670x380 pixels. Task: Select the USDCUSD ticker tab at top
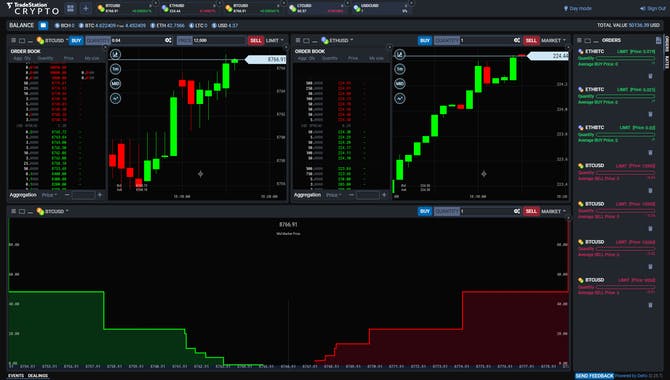[381, 8]
